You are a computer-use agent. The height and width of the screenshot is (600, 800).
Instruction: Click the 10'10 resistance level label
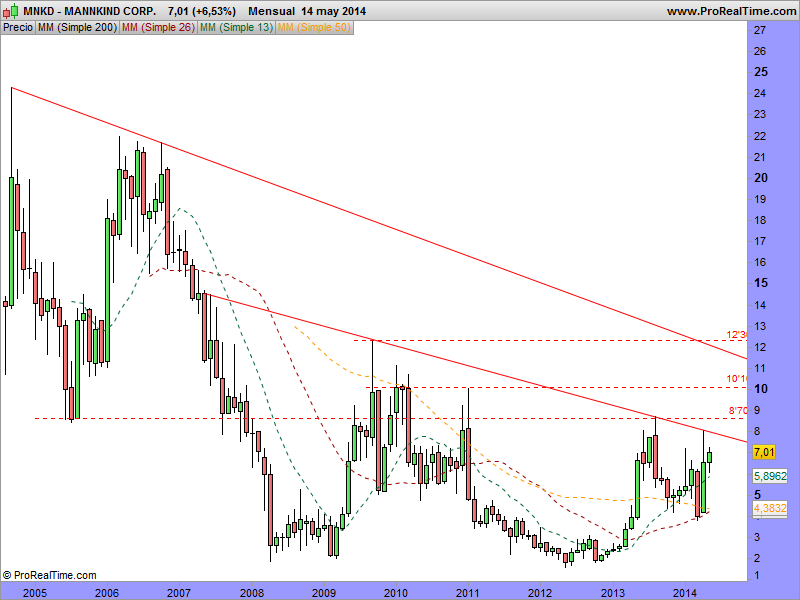[x=737, y=379]
